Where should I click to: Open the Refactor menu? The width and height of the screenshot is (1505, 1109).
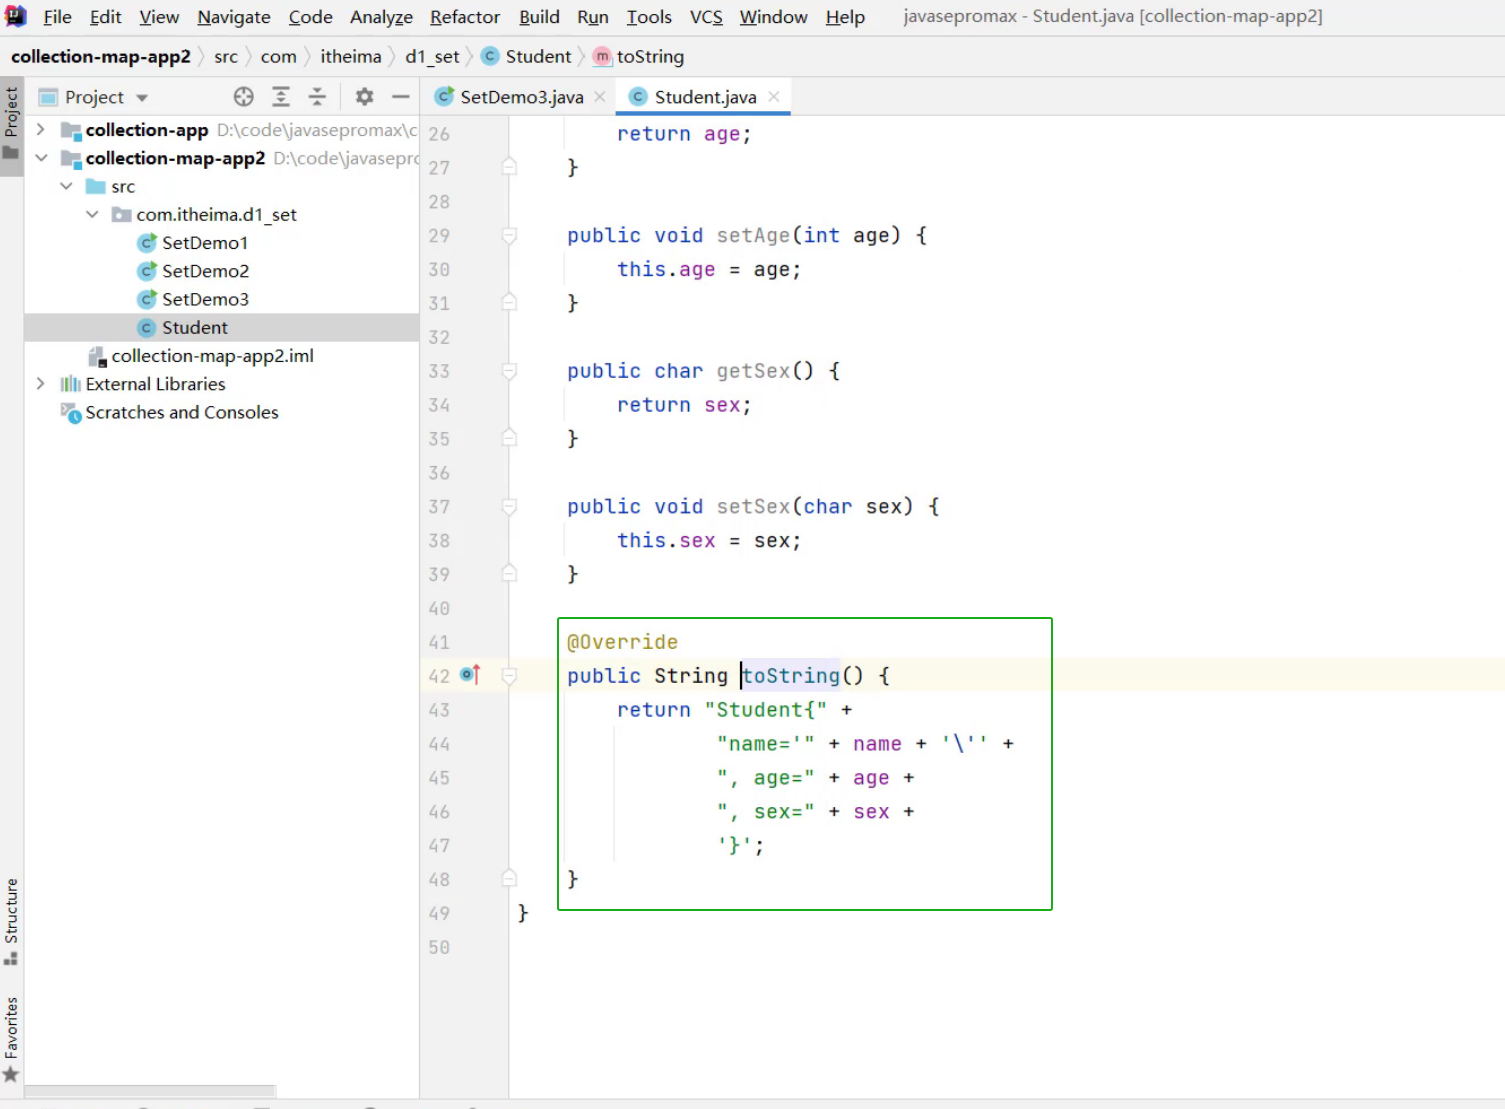pyautogui.click(x=464, y=17)
